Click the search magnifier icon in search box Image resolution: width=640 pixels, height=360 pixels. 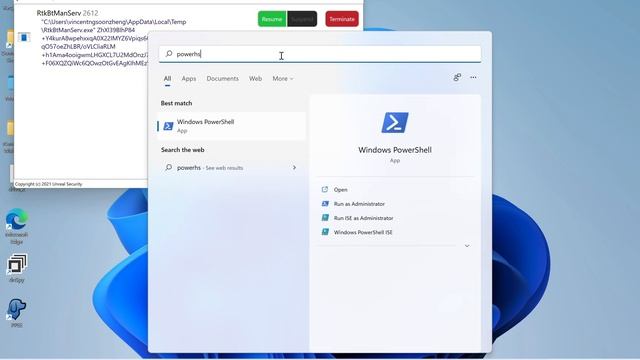(169, 53)
